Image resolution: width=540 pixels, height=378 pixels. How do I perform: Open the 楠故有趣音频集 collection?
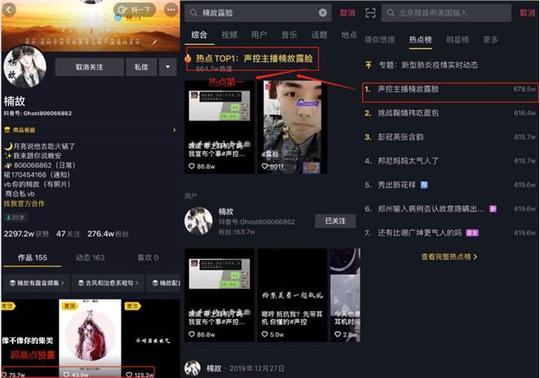(37, 283)
